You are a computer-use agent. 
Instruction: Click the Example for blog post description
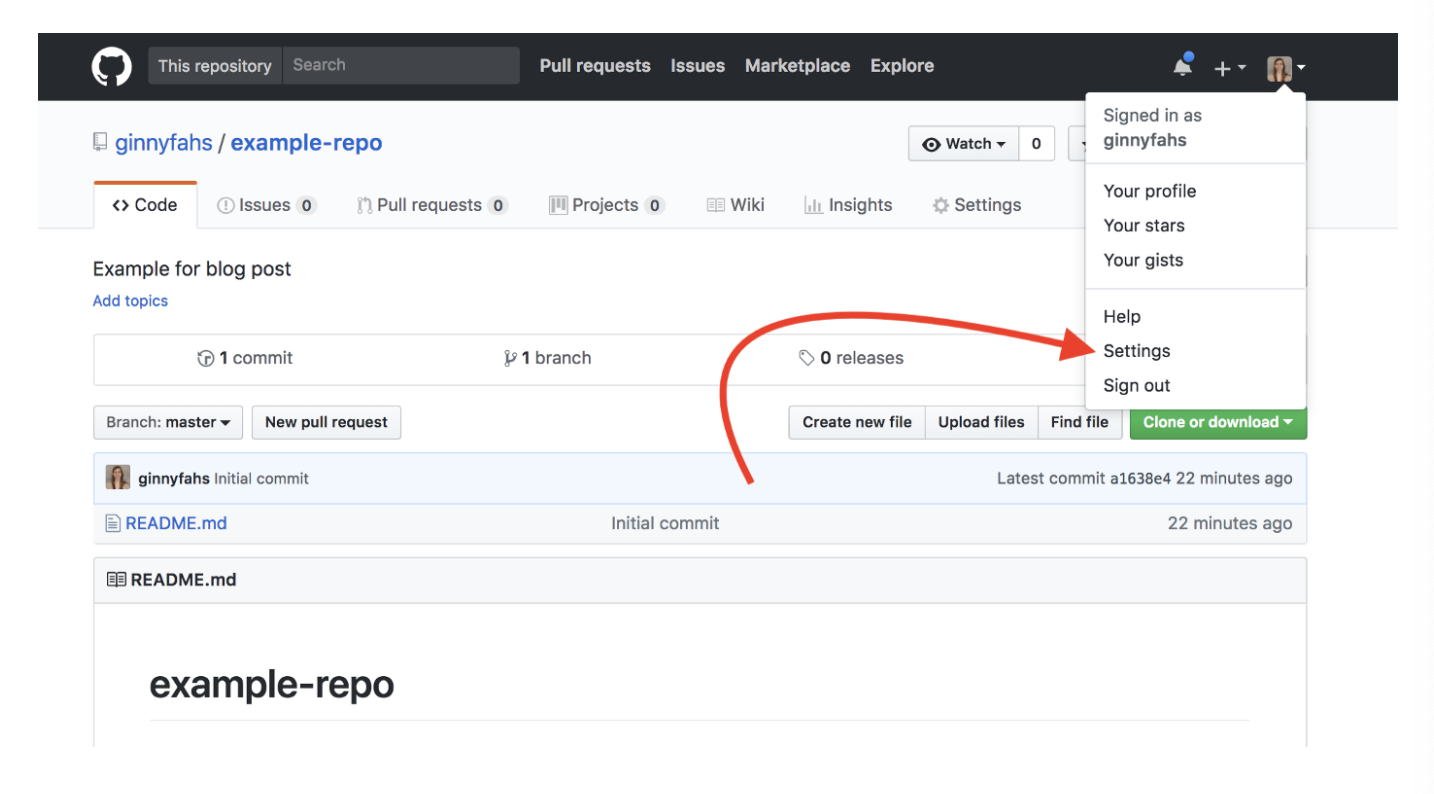click(192, 269)
